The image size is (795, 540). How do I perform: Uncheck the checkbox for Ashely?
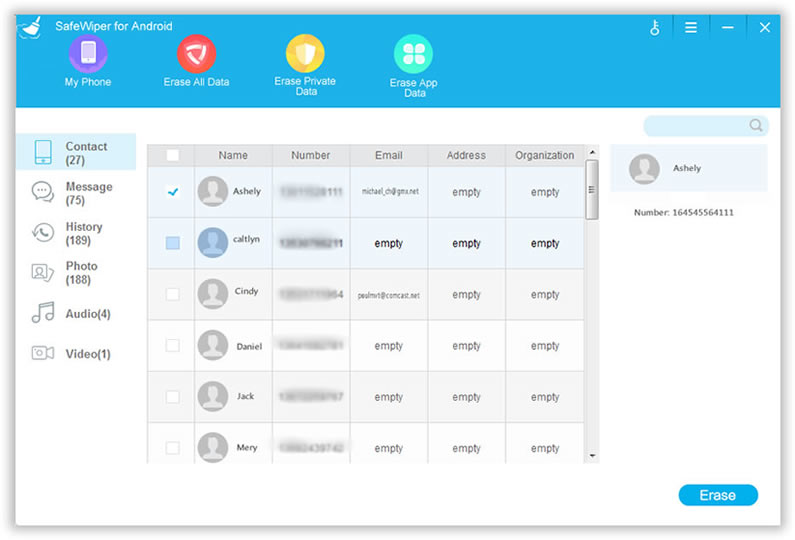[x=172, y=192]
